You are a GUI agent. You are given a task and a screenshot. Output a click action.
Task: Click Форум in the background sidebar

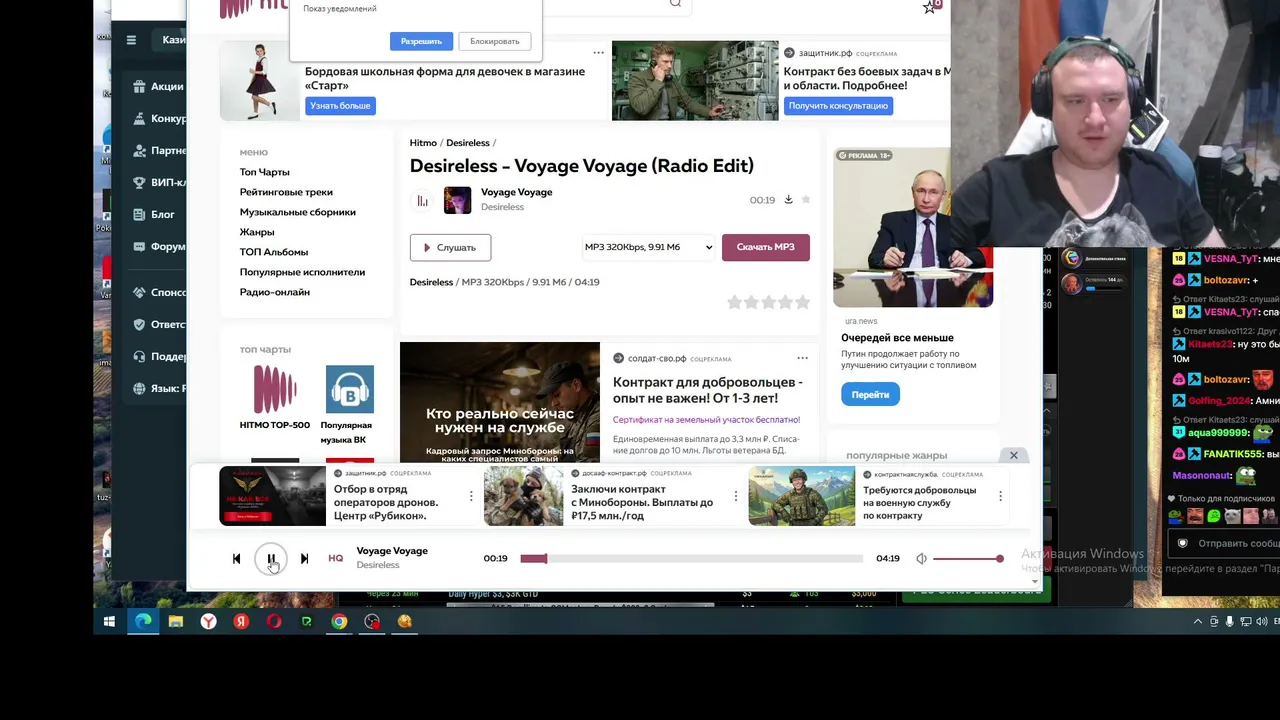click(x=160, y=246)
